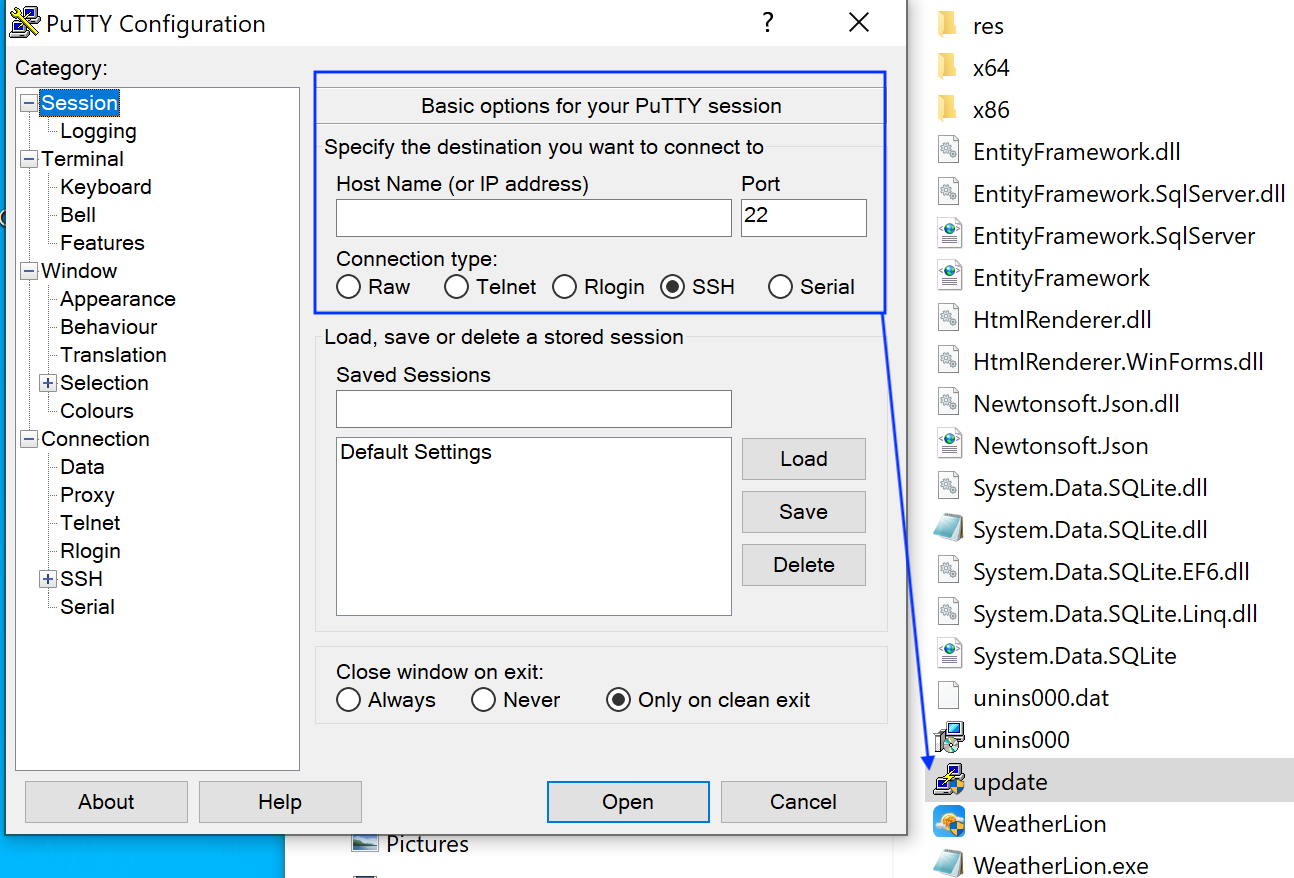
Task: Click the PuTTY icon in title bar
Action: click(24, 23)
